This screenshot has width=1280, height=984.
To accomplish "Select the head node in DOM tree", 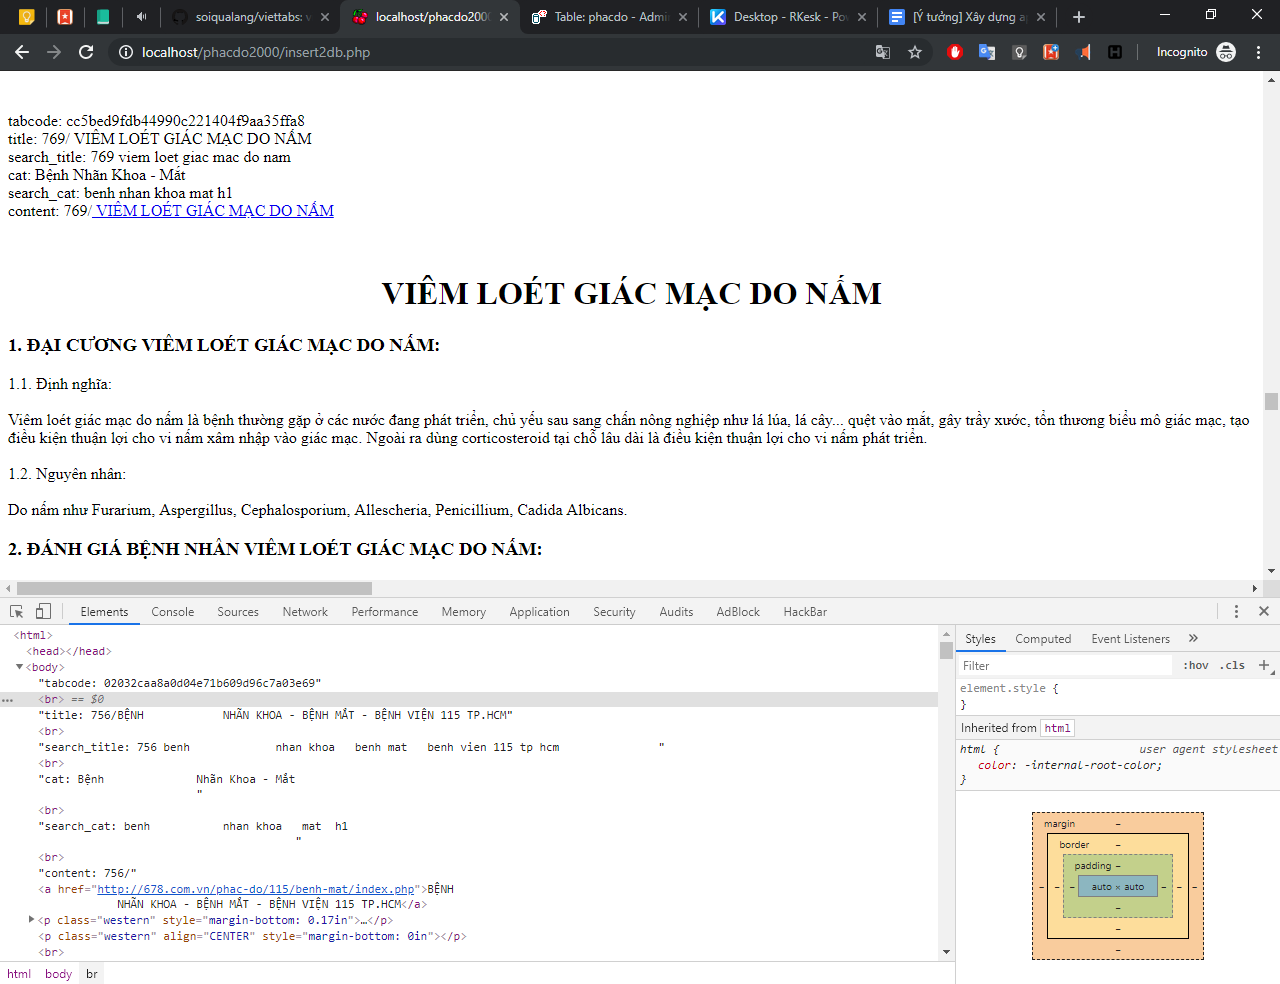I will click(69, 651).
